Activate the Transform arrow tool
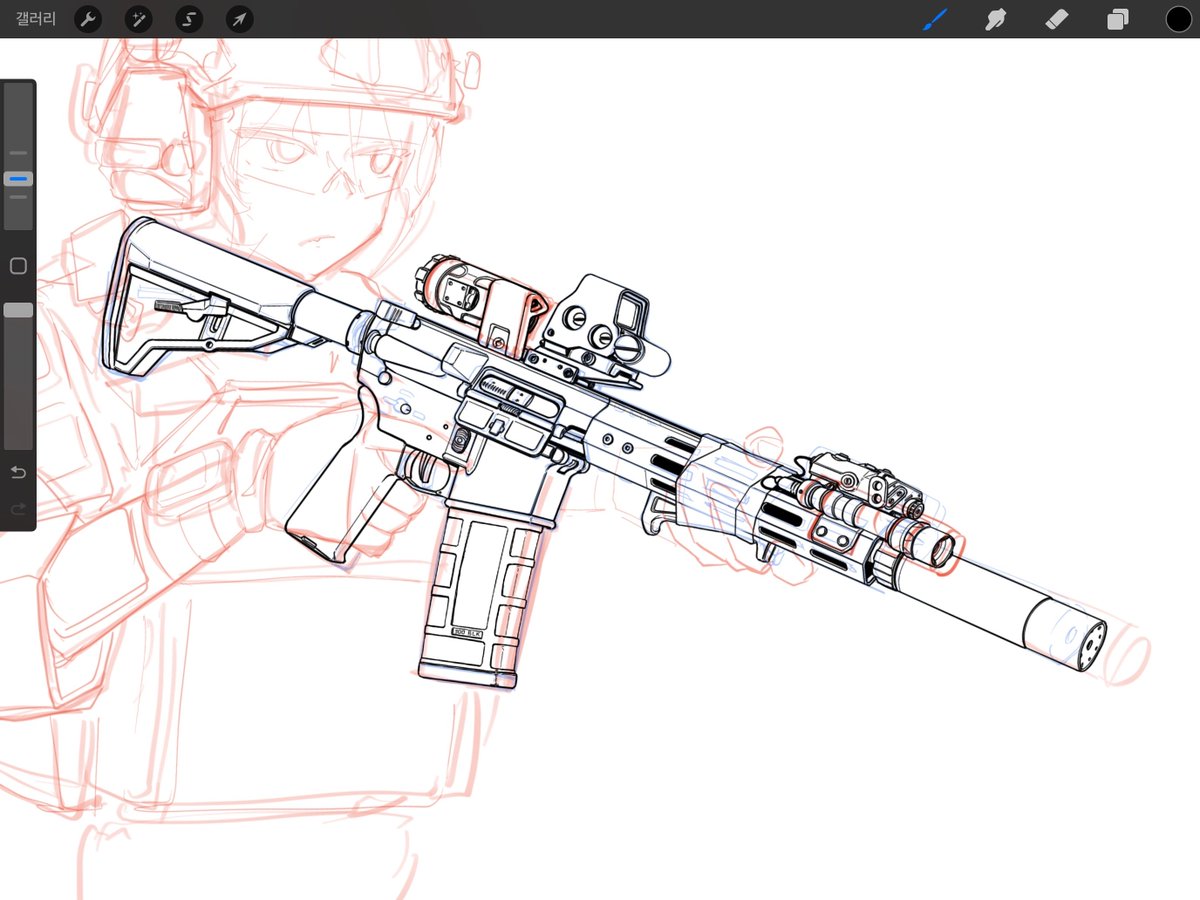 click(239, 19)
